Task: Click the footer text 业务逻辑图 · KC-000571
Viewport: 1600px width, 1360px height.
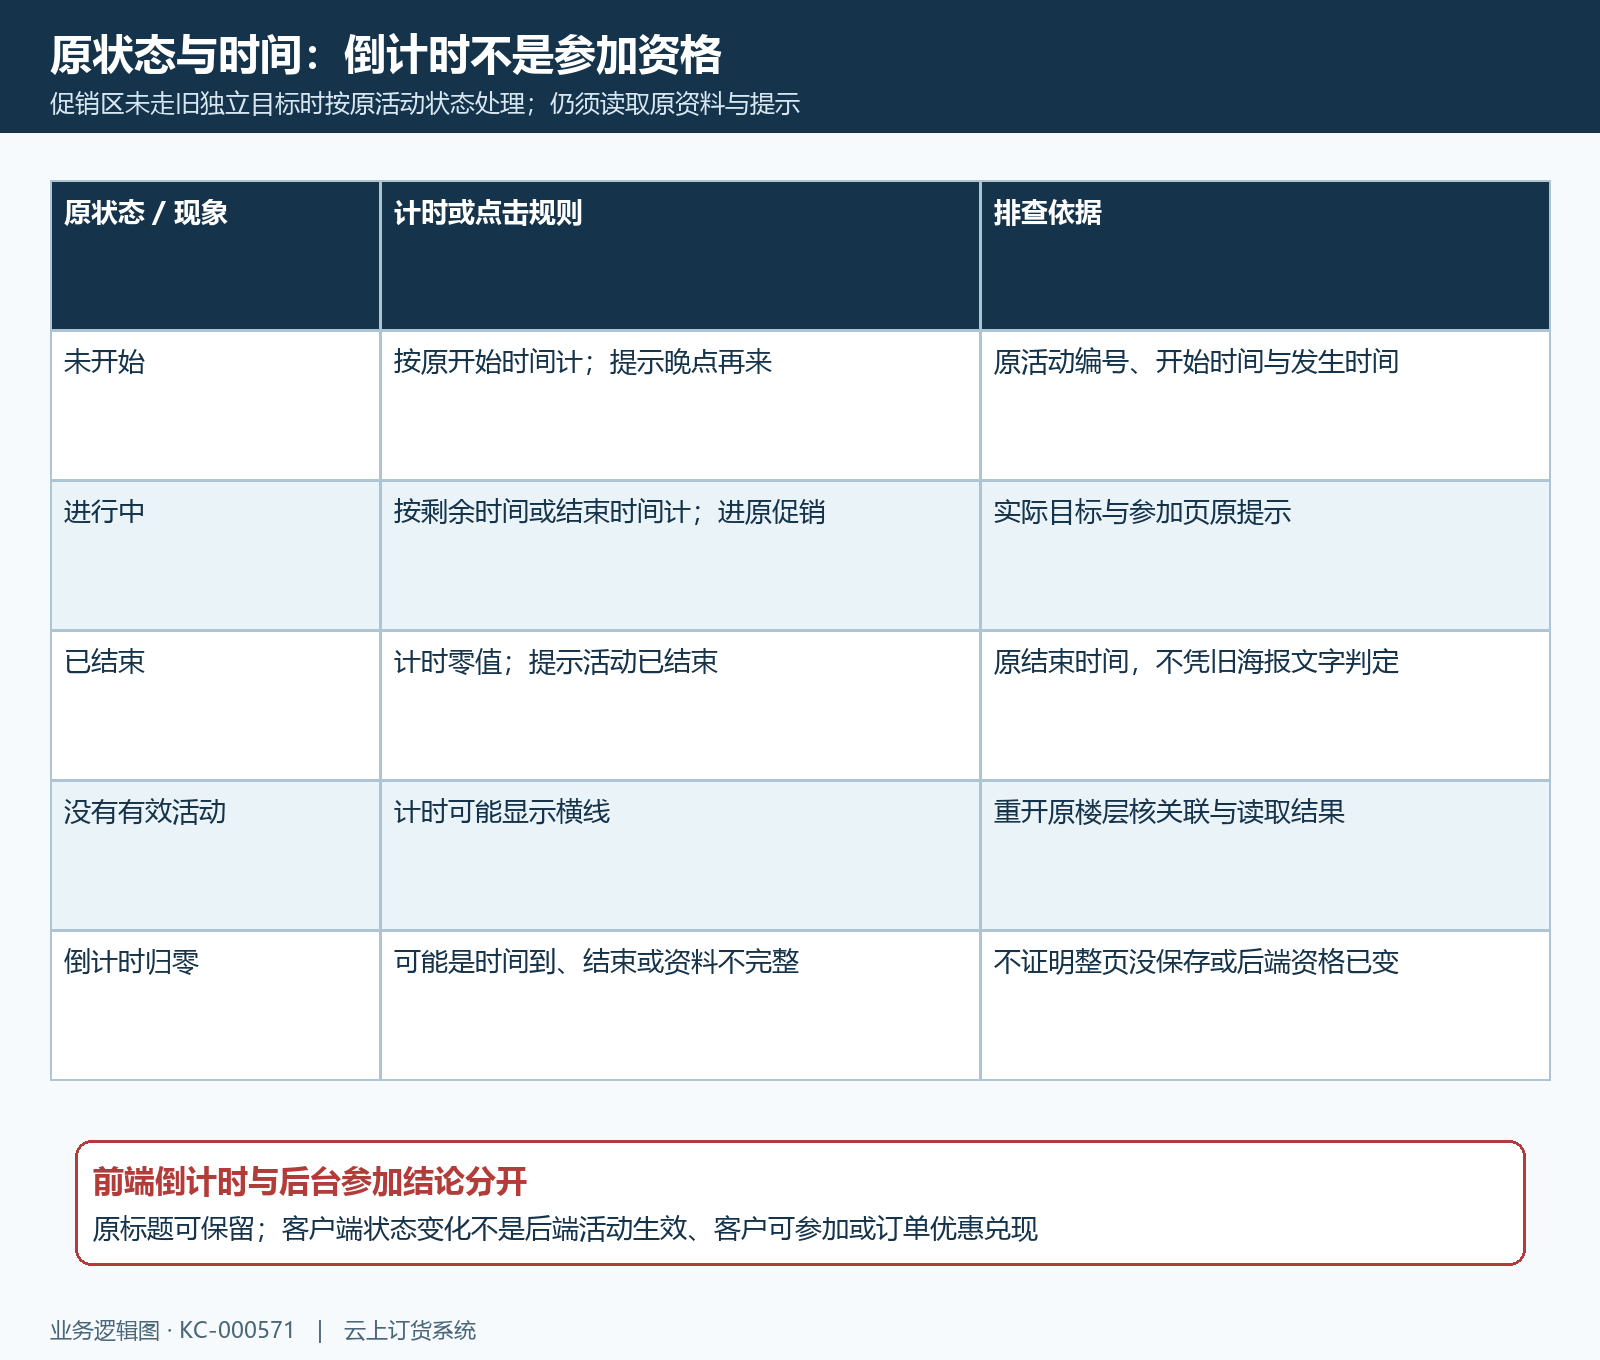Action: 172,1331
